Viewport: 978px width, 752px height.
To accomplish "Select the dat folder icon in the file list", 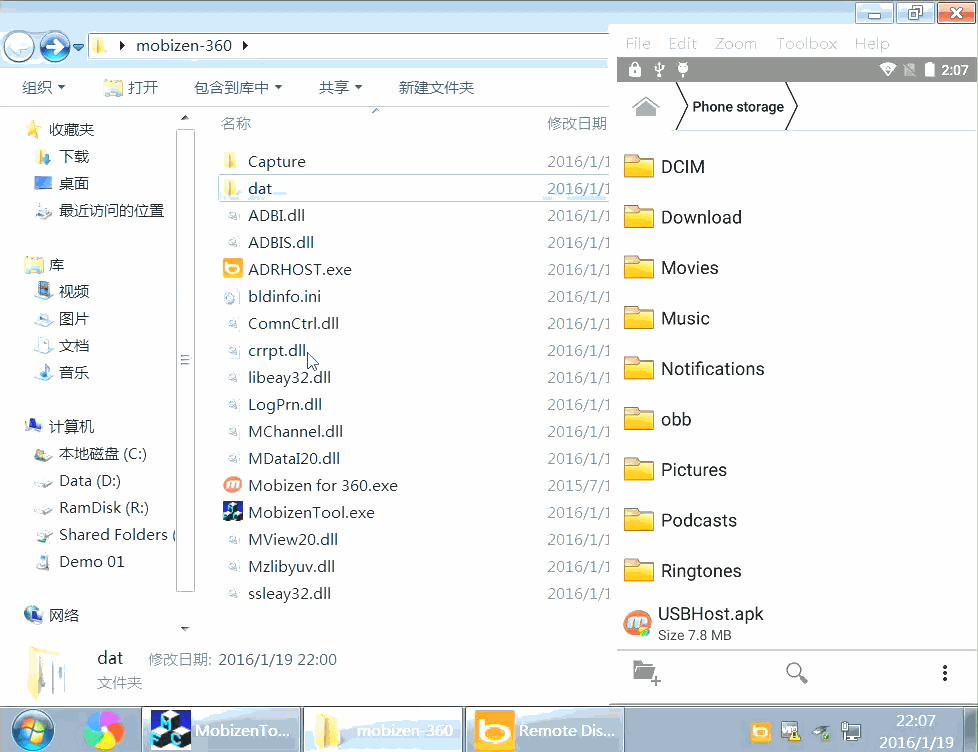I will coord(231,188).
